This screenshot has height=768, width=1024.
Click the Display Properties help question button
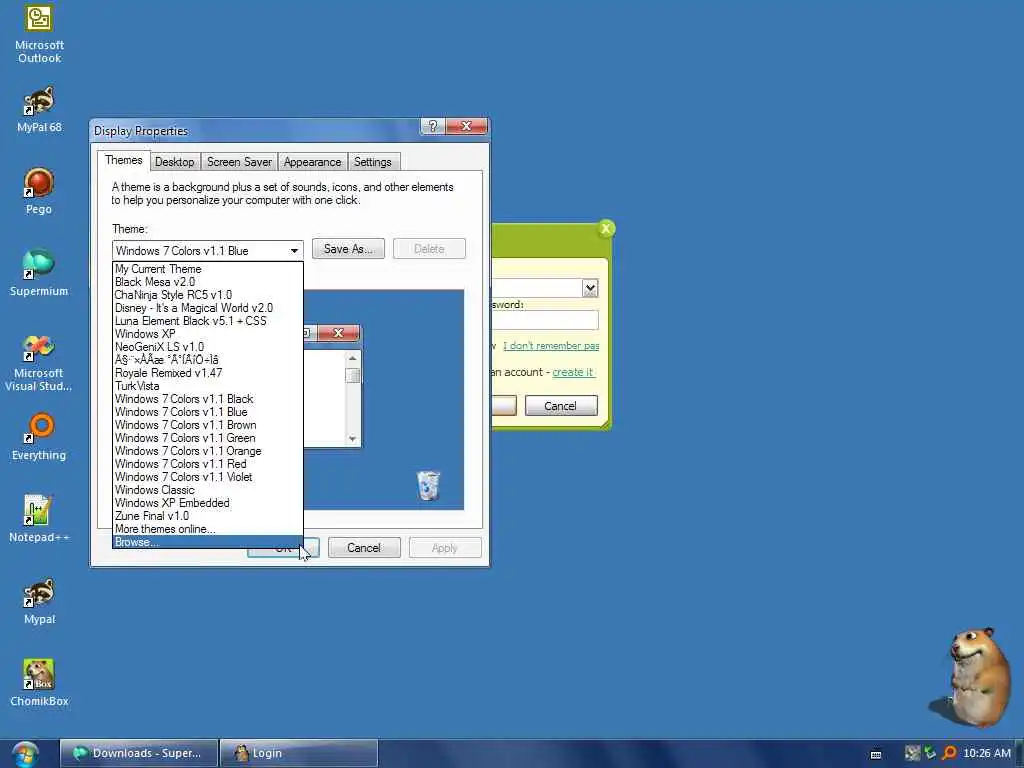coord(433,126)
